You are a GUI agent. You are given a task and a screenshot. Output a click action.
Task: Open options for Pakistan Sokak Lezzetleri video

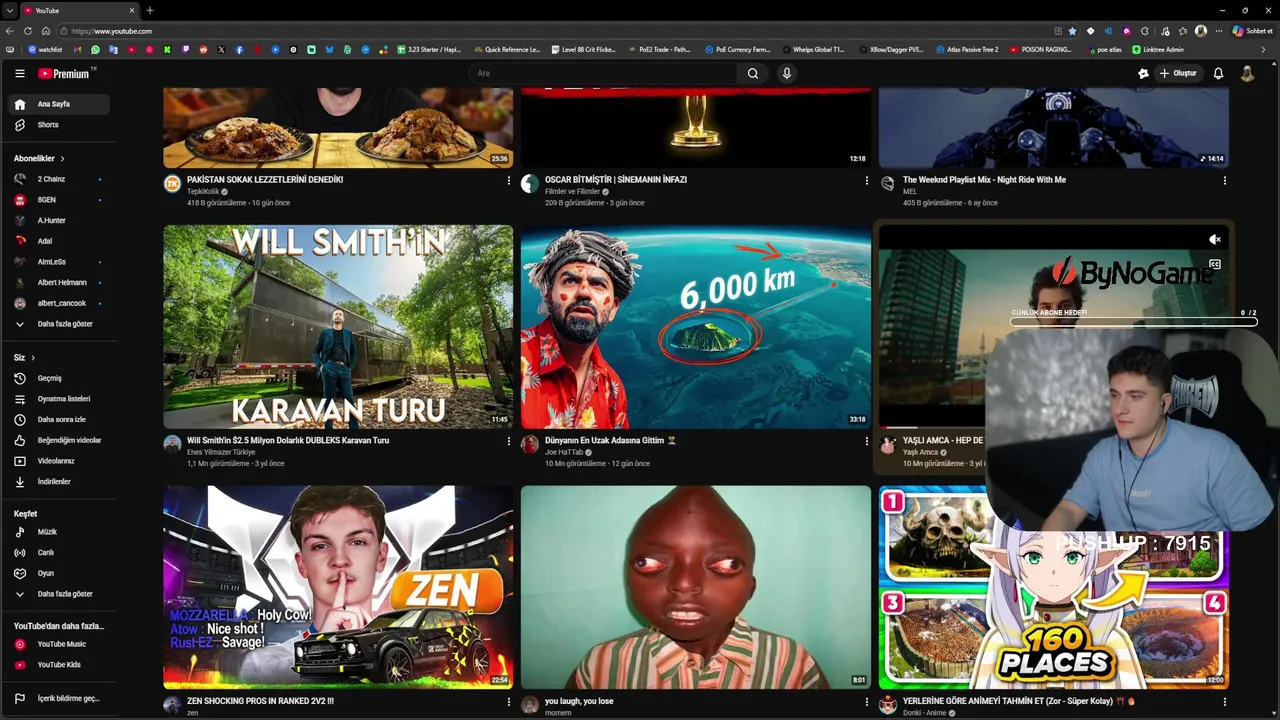509,181
